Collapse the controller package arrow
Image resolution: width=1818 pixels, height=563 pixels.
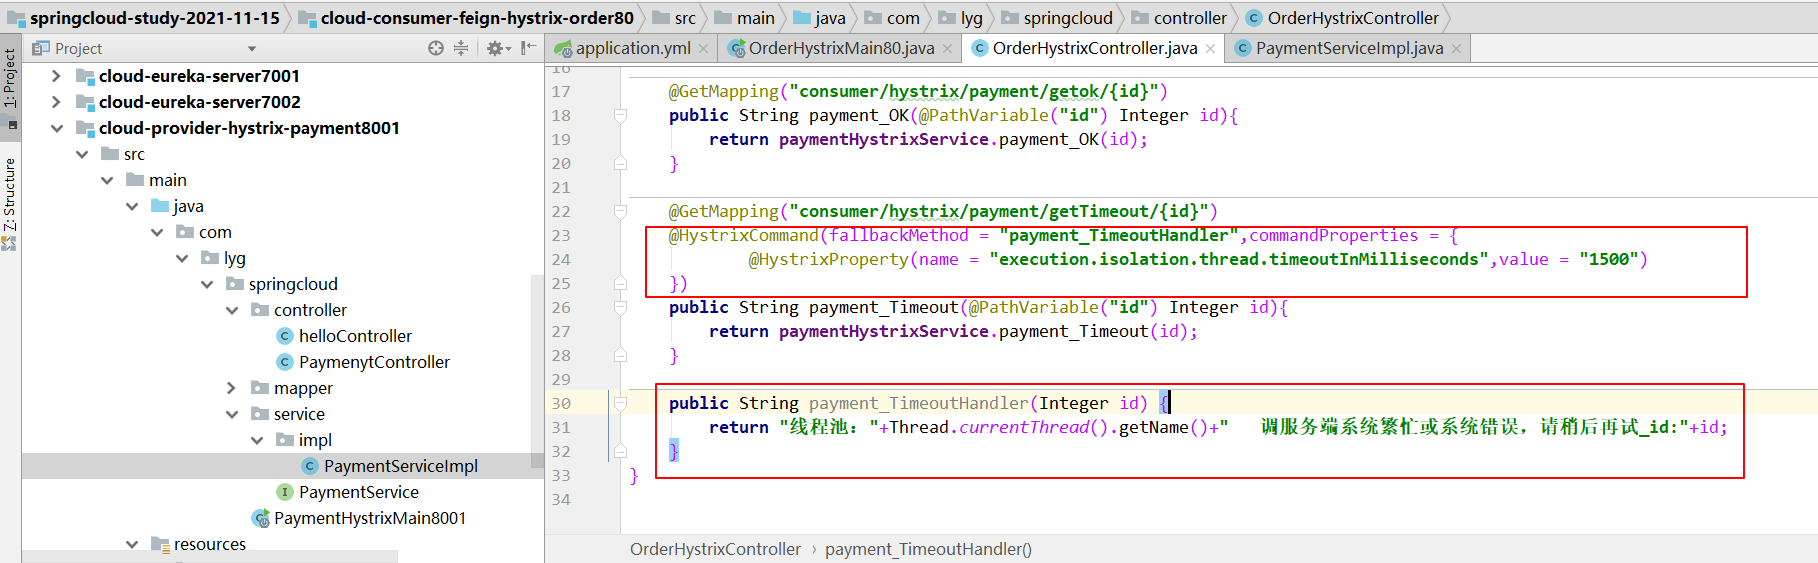click(x=232, y=310)
